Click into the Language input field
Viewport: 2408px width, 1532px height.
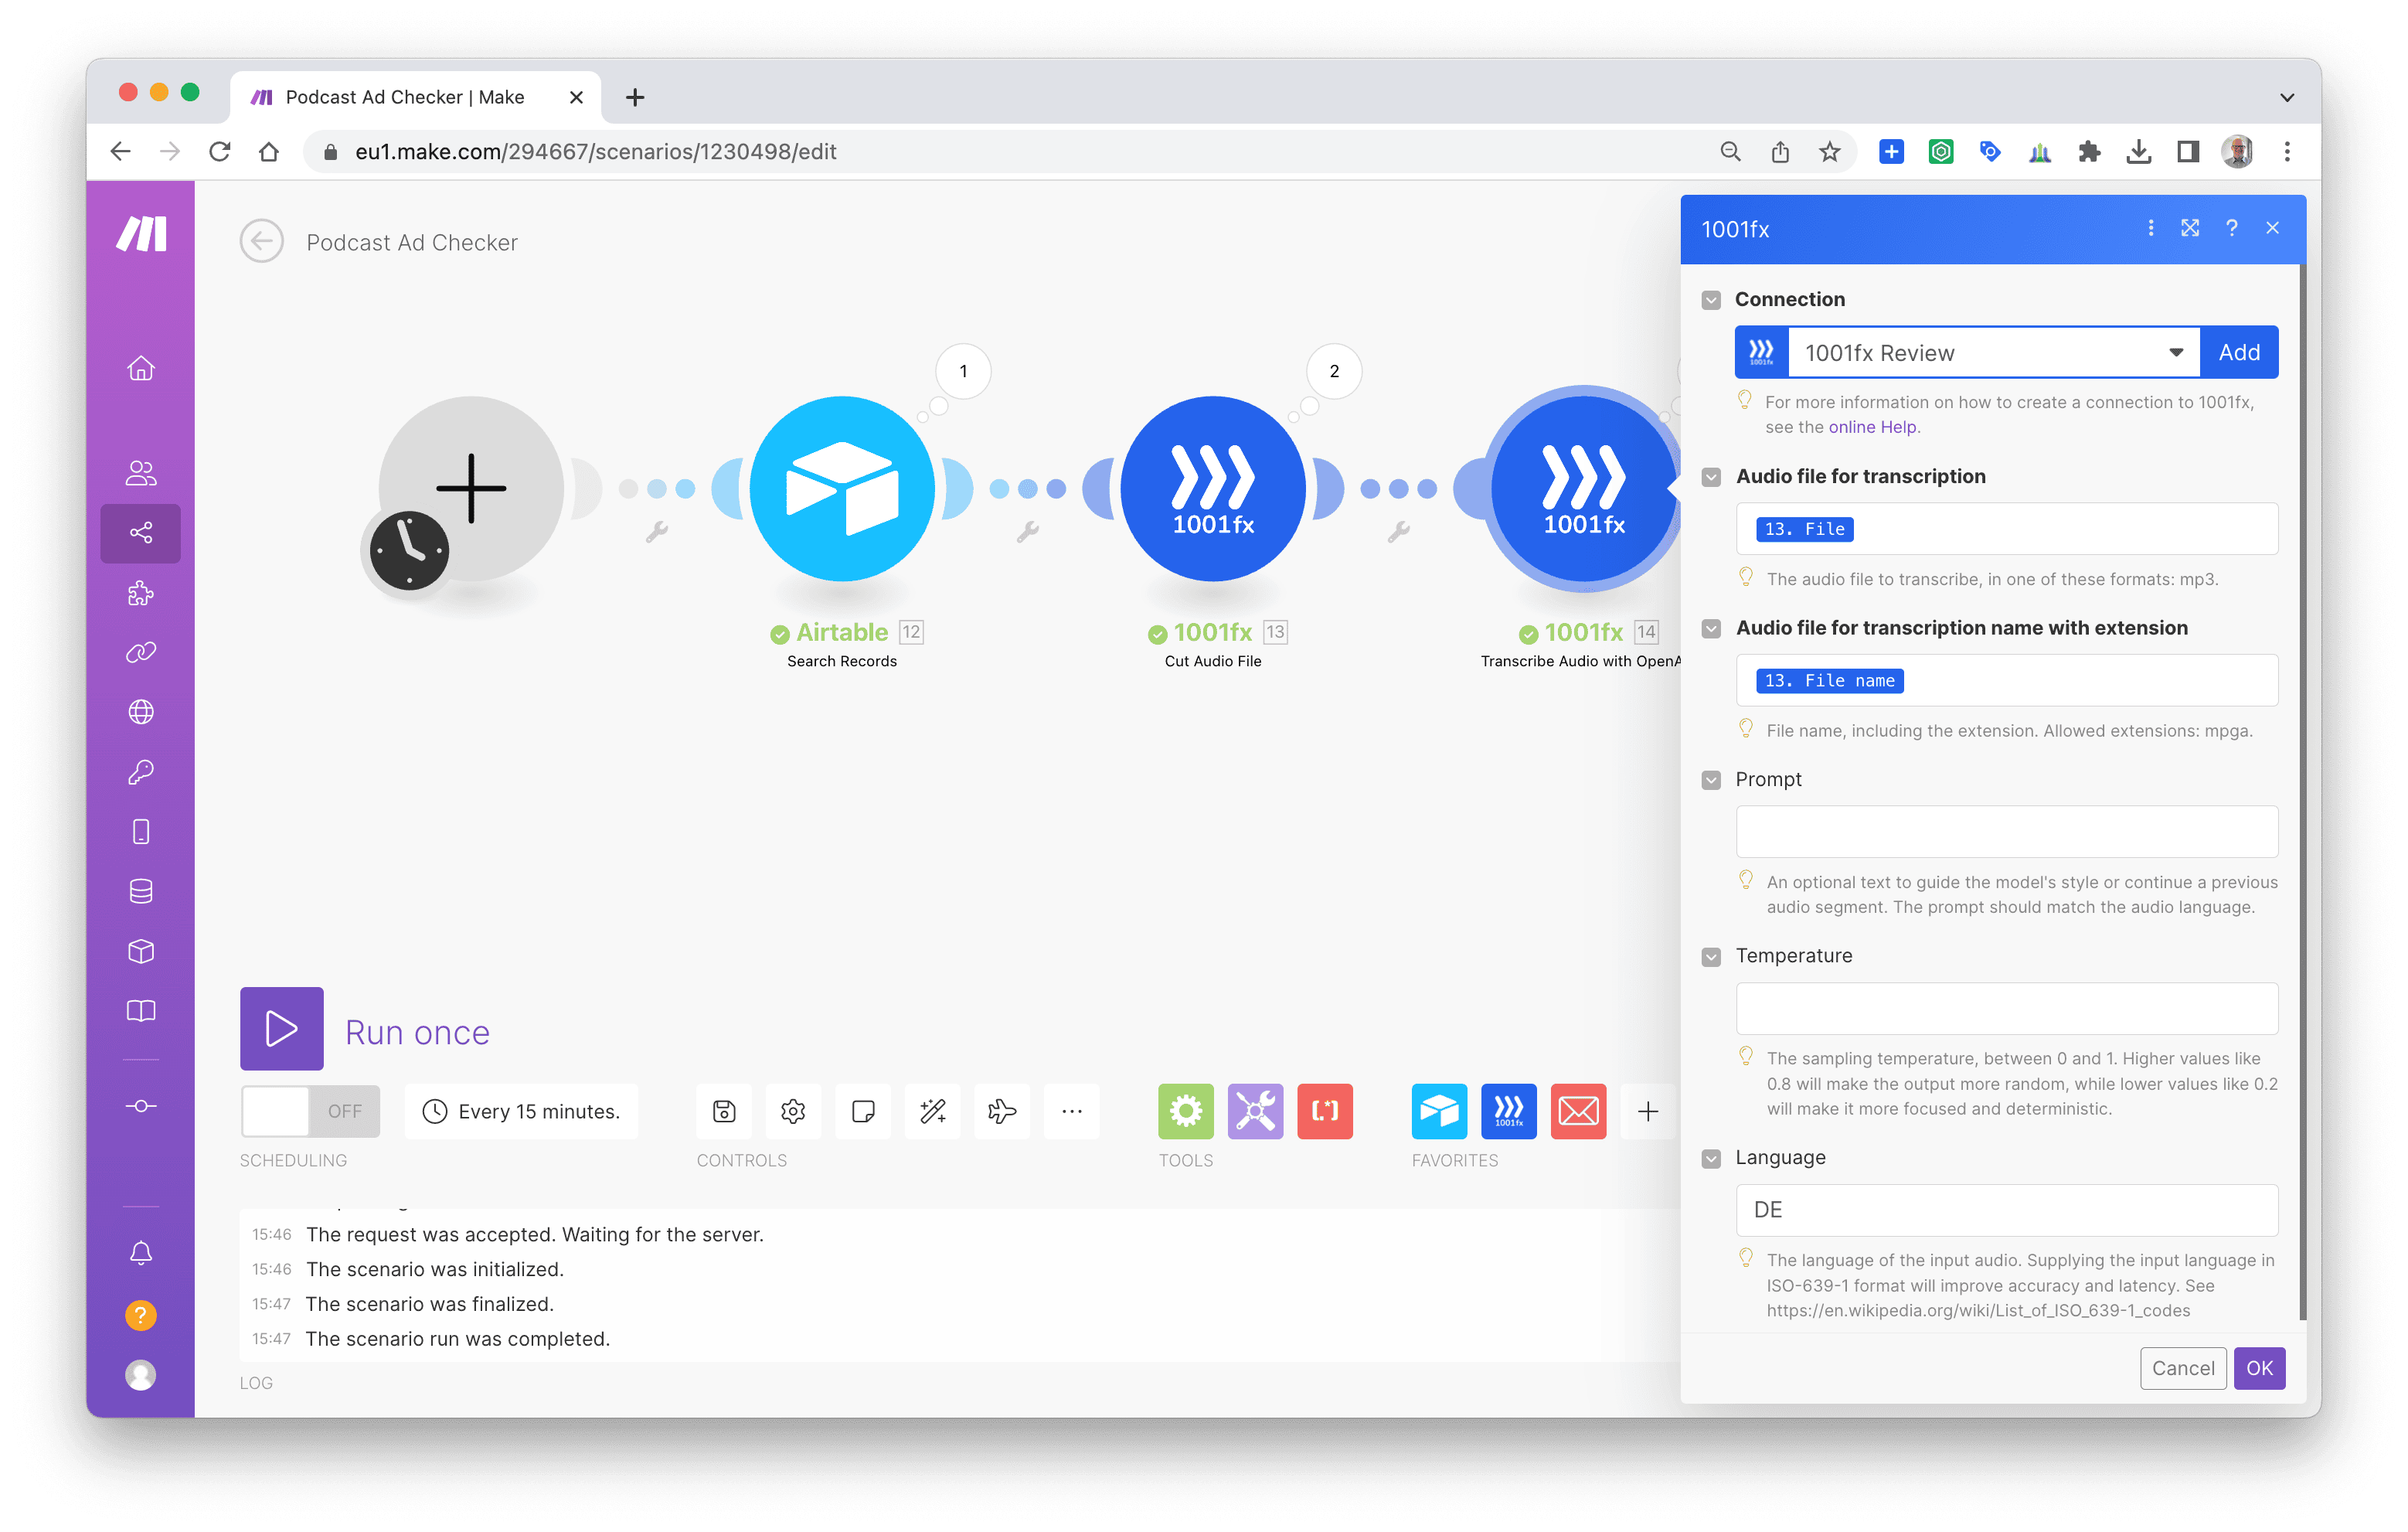[x=2006, y=1210]
